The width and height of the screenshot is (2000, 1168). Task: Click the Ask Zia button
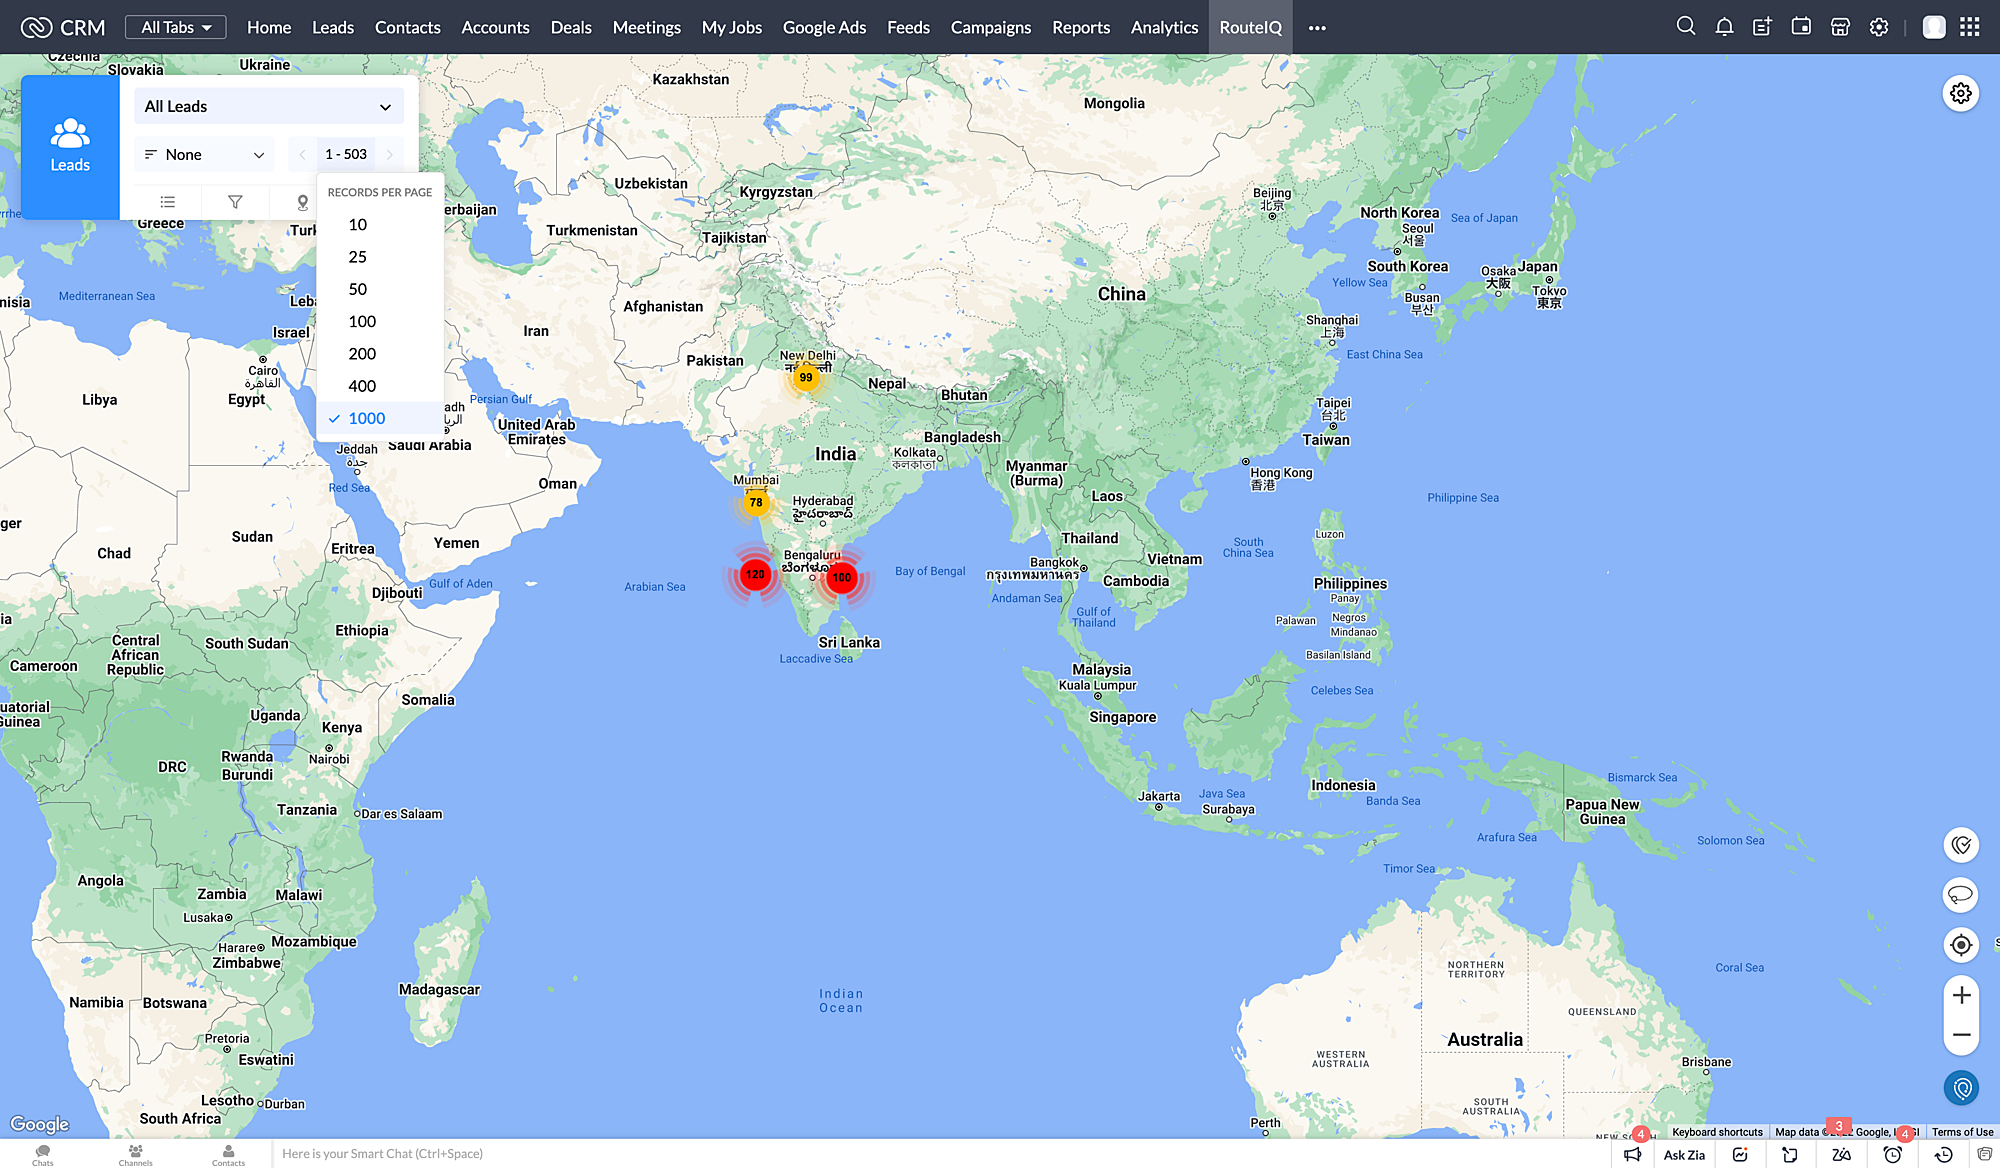pyautogui.click(x=1684, y=1155)
